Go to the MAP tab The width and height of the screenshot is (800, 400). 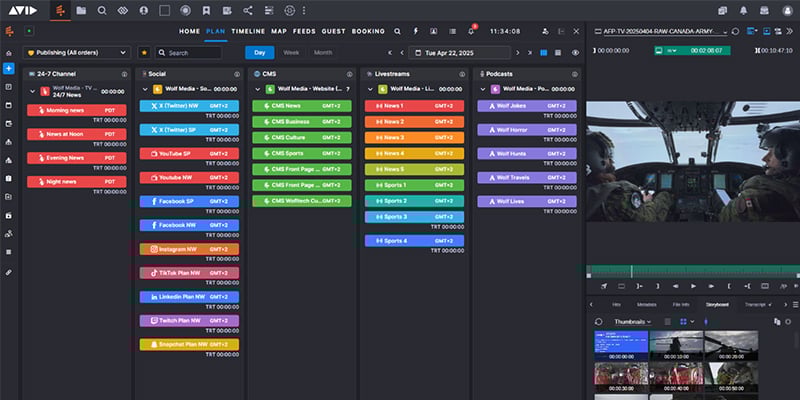tap(279, 31)
